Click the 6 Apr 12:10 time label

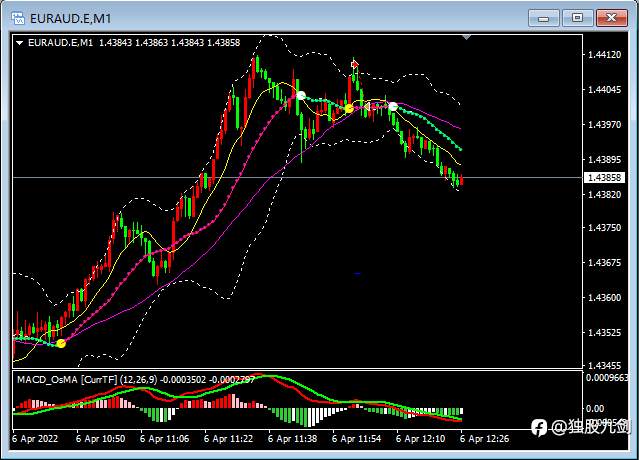tap(420, 439)
